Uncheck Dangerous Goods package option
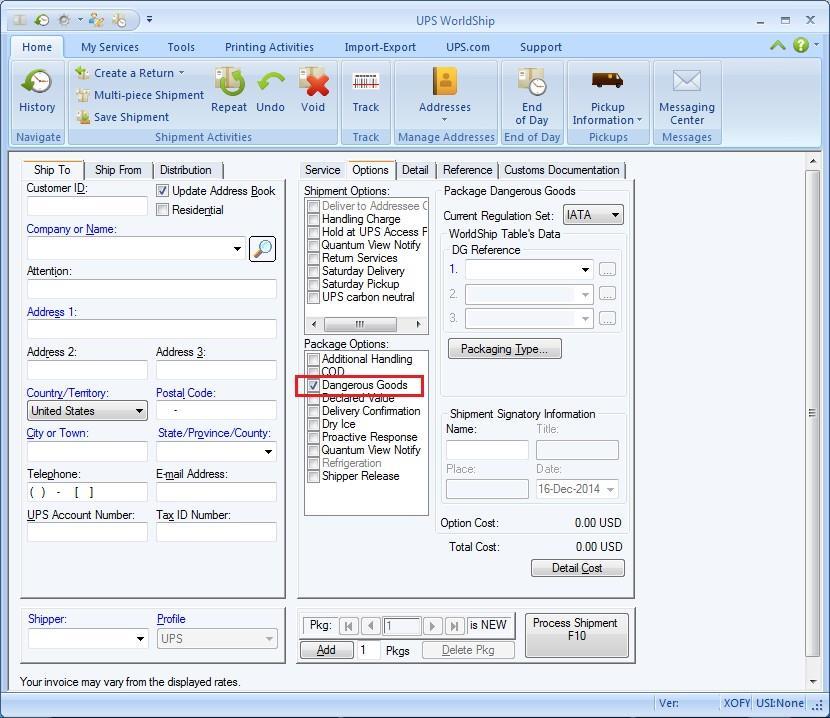830x718 pixels. coord(313,385)
